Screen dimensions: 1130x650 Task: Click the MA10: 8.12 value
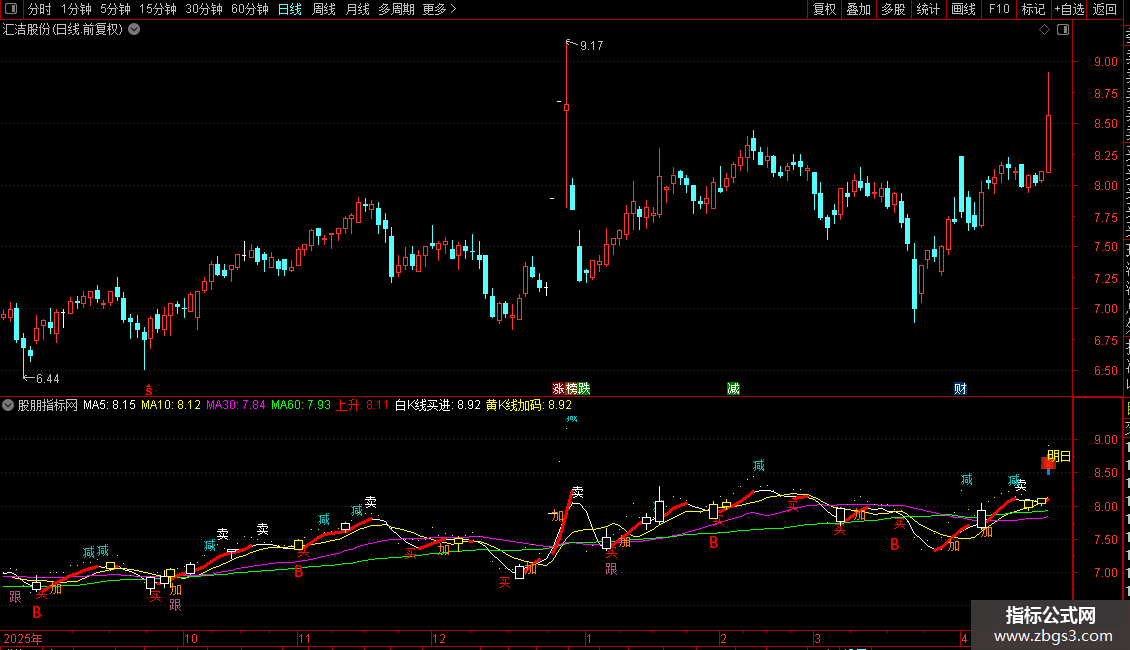coord(171,405)
